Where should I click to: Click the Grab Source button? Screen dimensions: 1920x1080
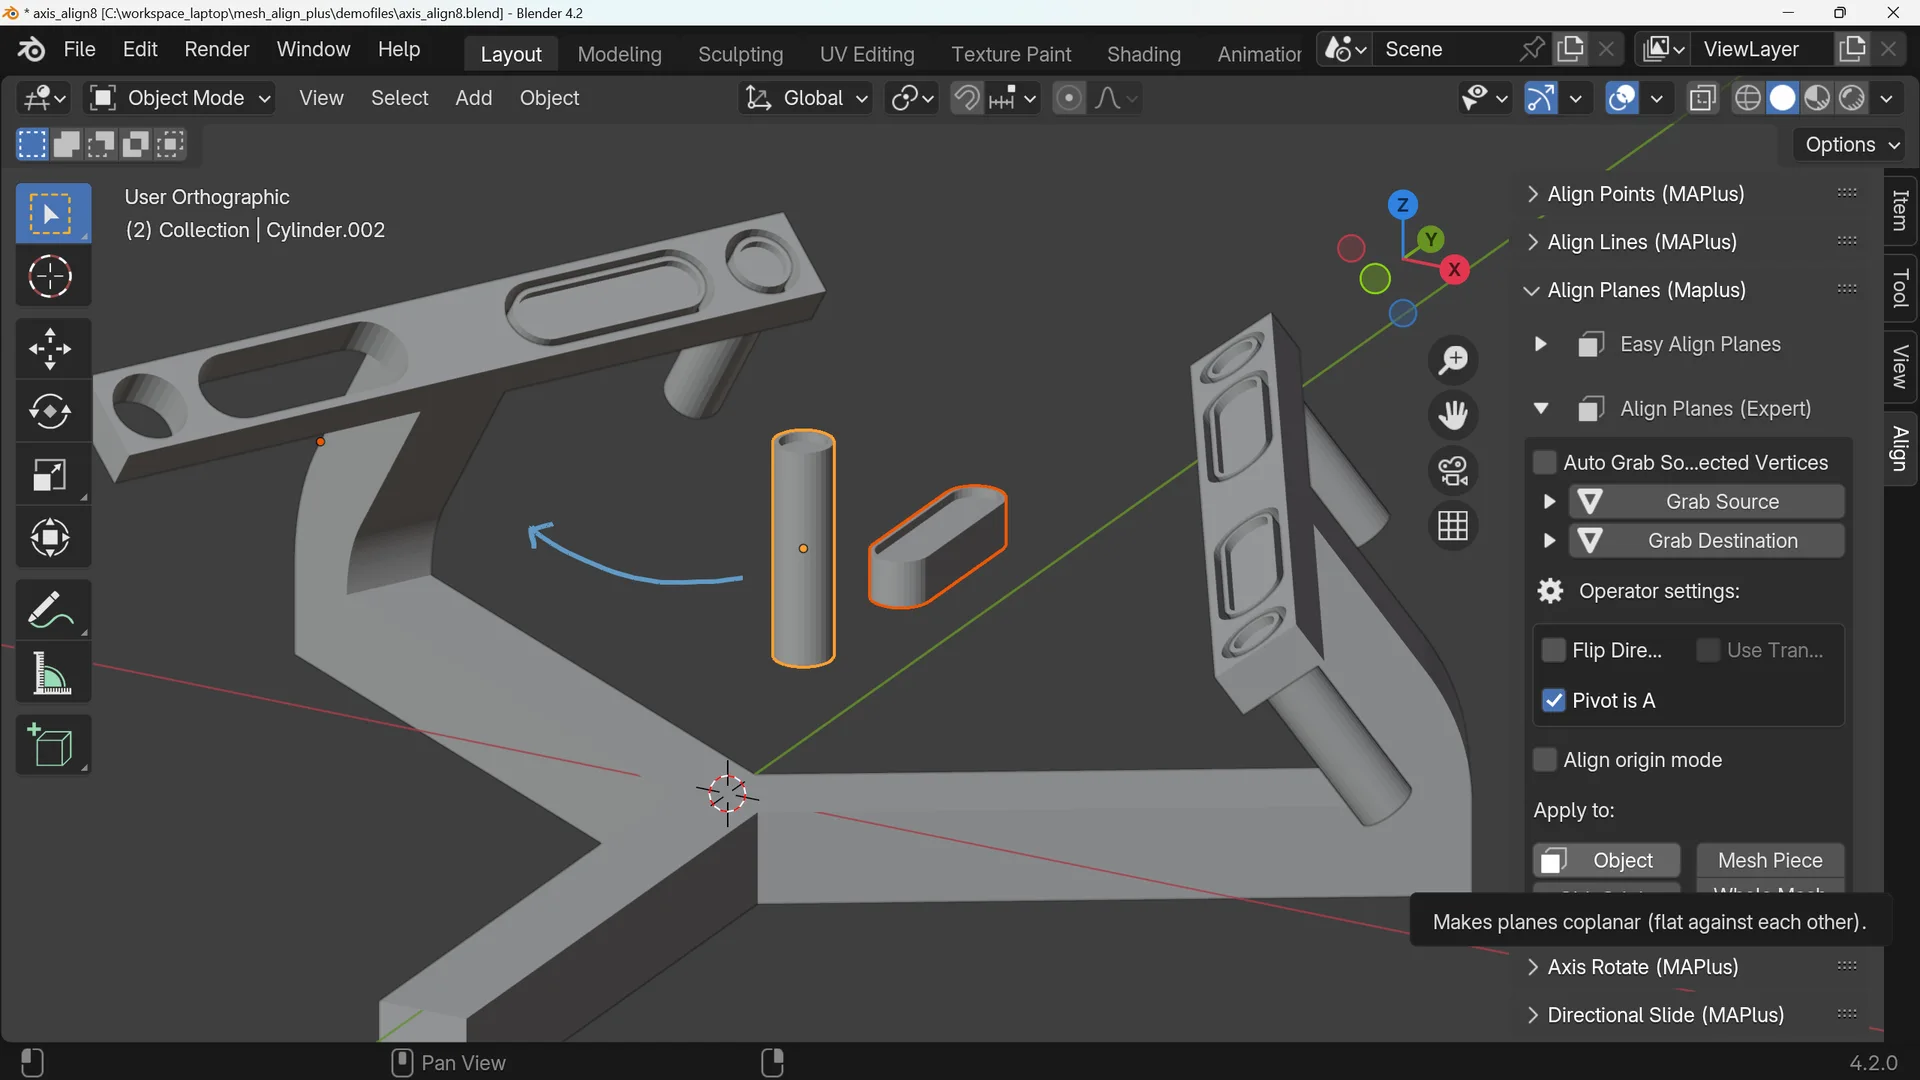pyautogui.click(x=1722, y=501)
